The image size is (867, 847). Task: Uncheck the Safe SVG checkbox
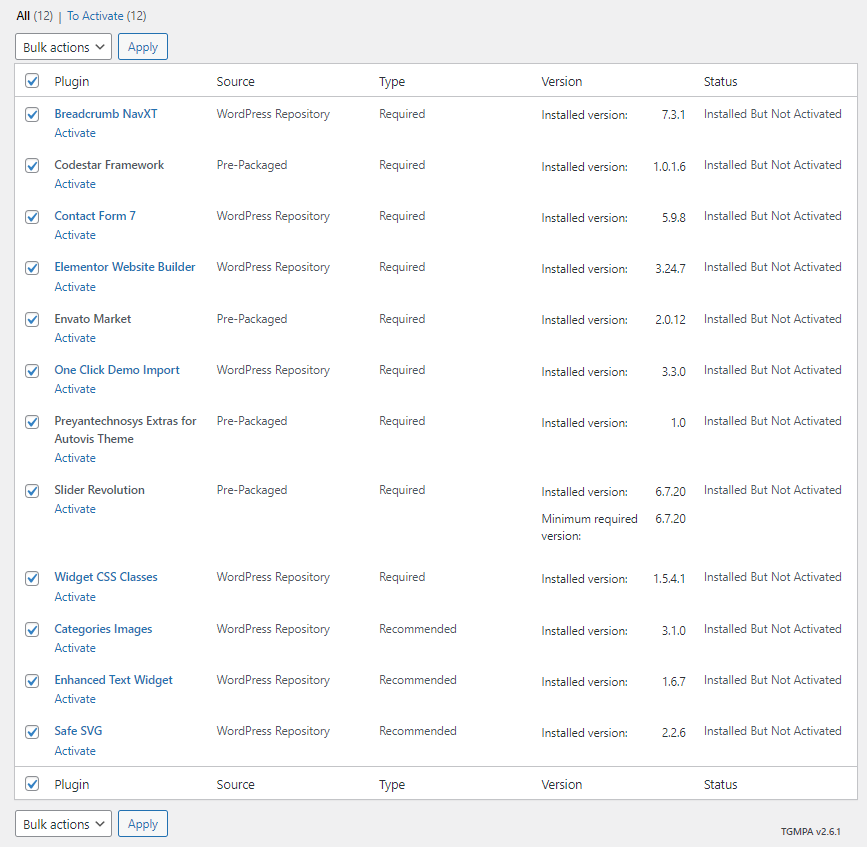tap(32, 732)
